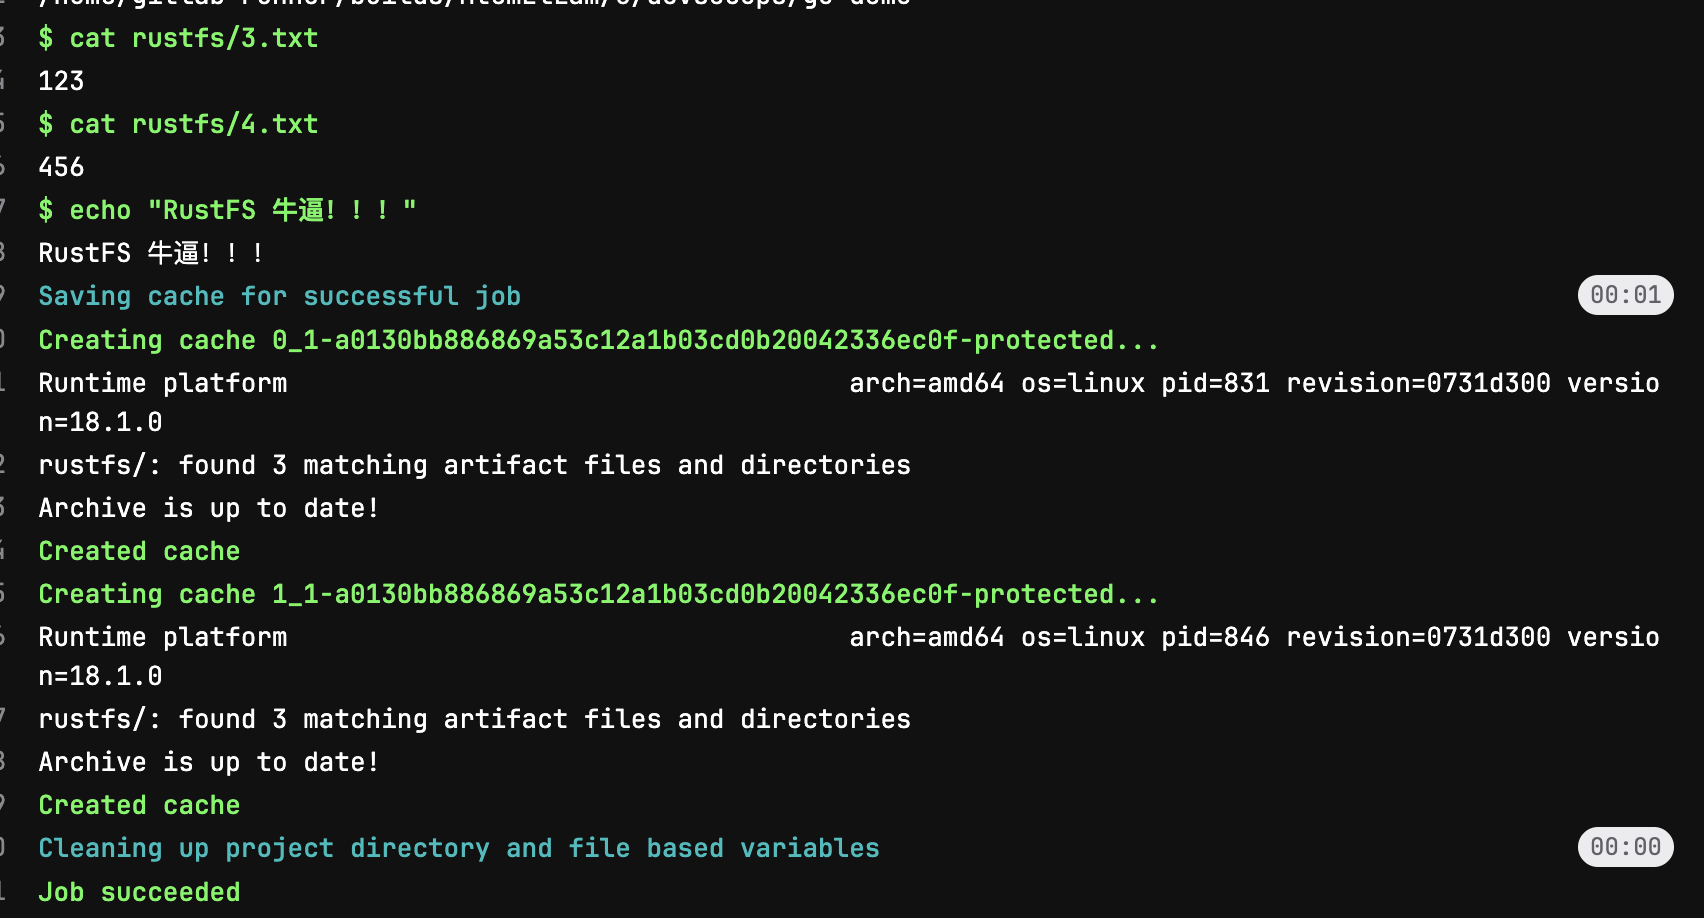The width and height of the screenshot is (1704, 918).
Task: Click the echo "RustFS 牛逼" command line
Action: coord(227,210)
